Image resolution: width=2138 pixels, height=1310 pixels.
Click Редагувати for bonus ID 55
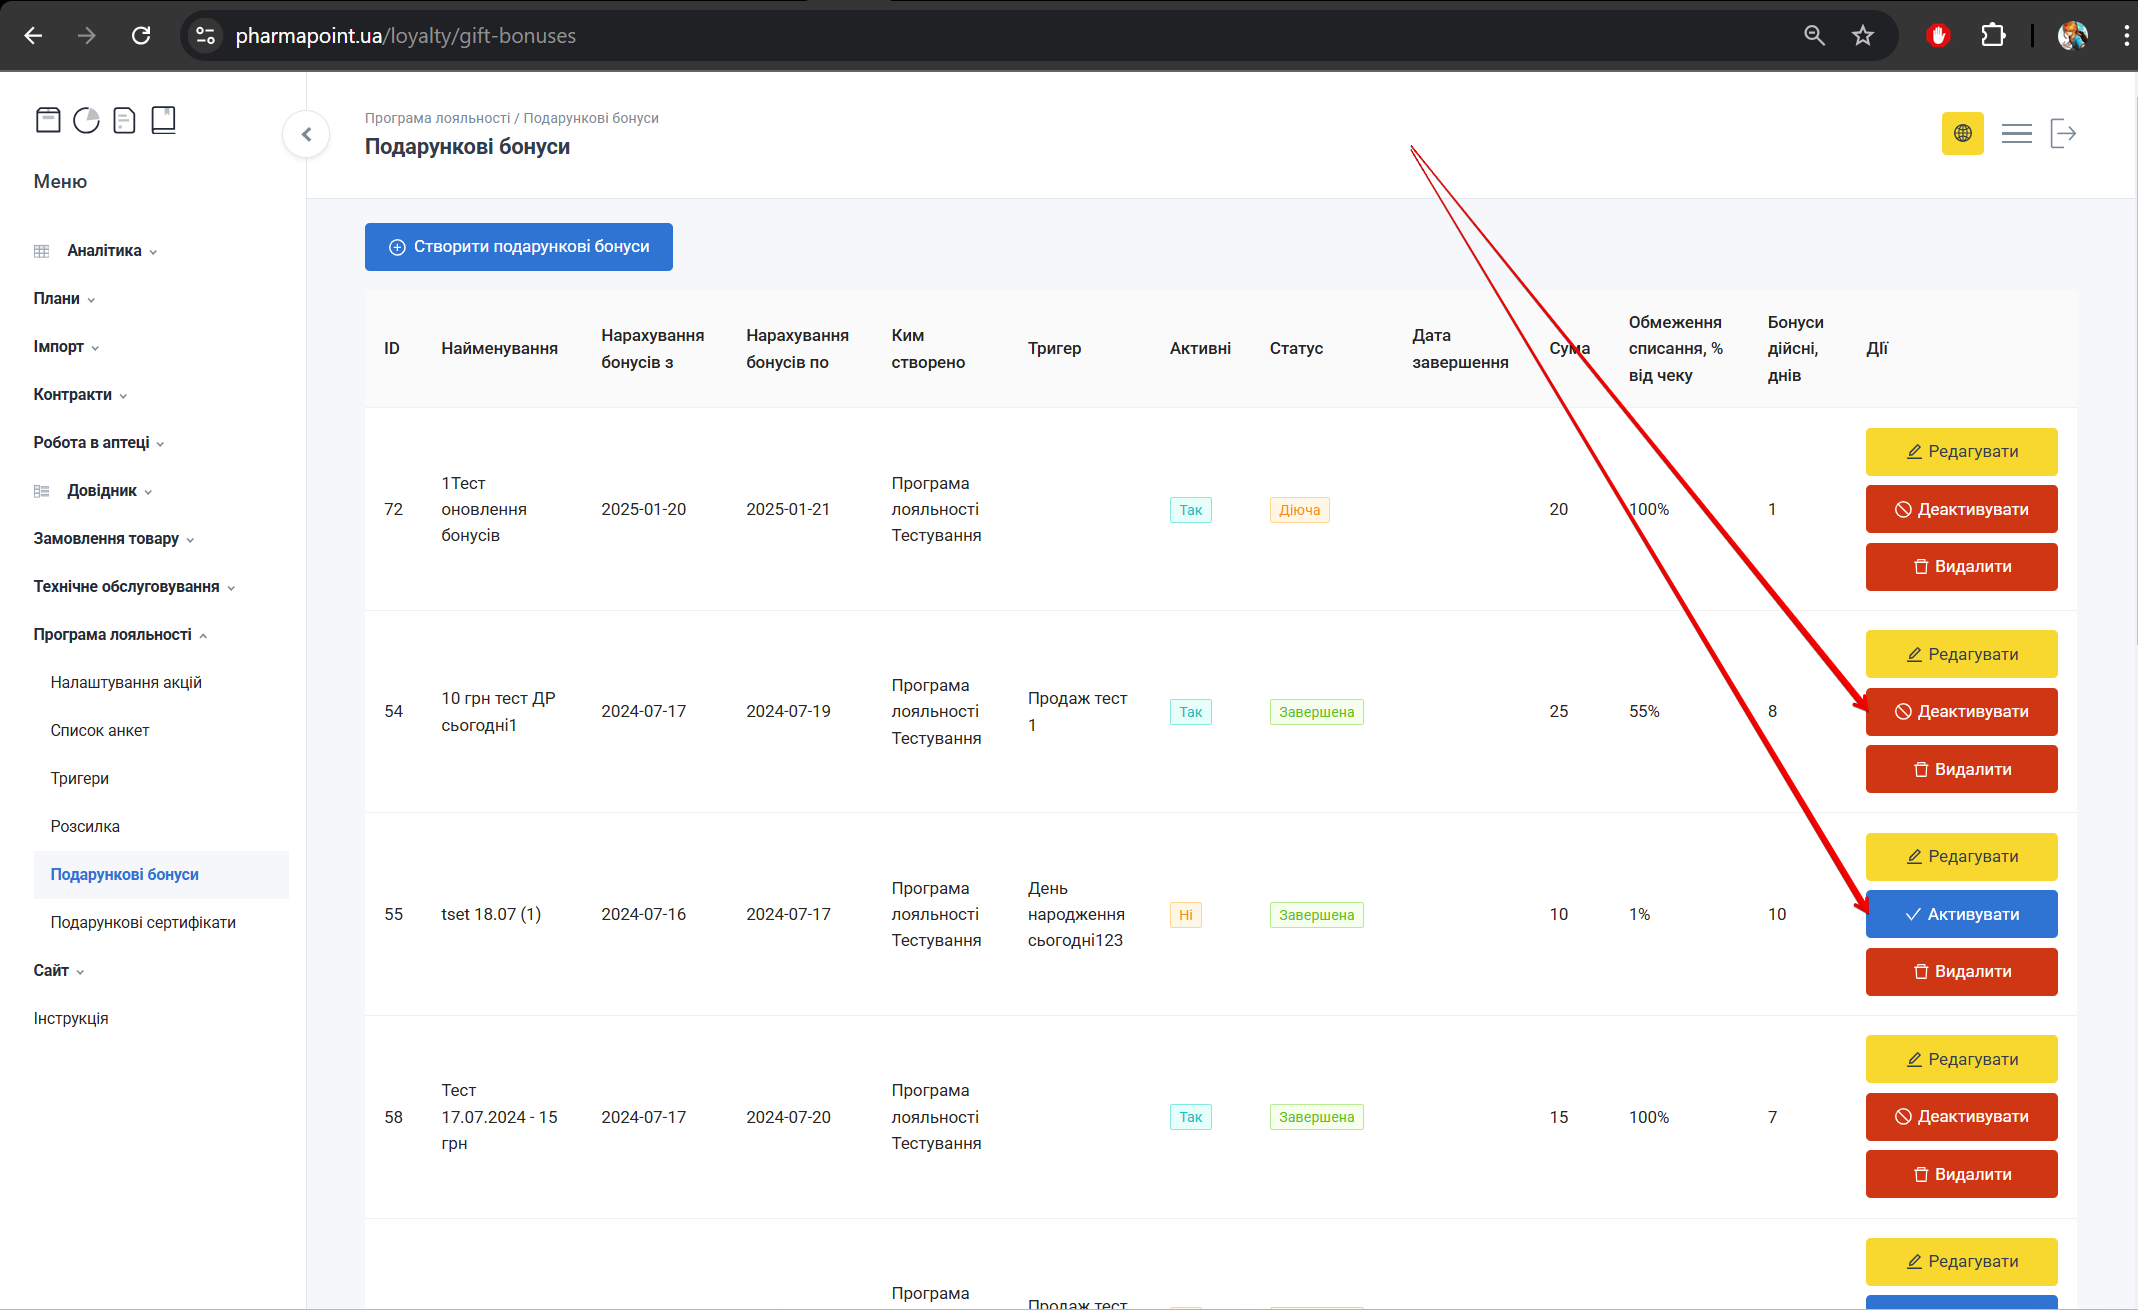coord(1961,857)
